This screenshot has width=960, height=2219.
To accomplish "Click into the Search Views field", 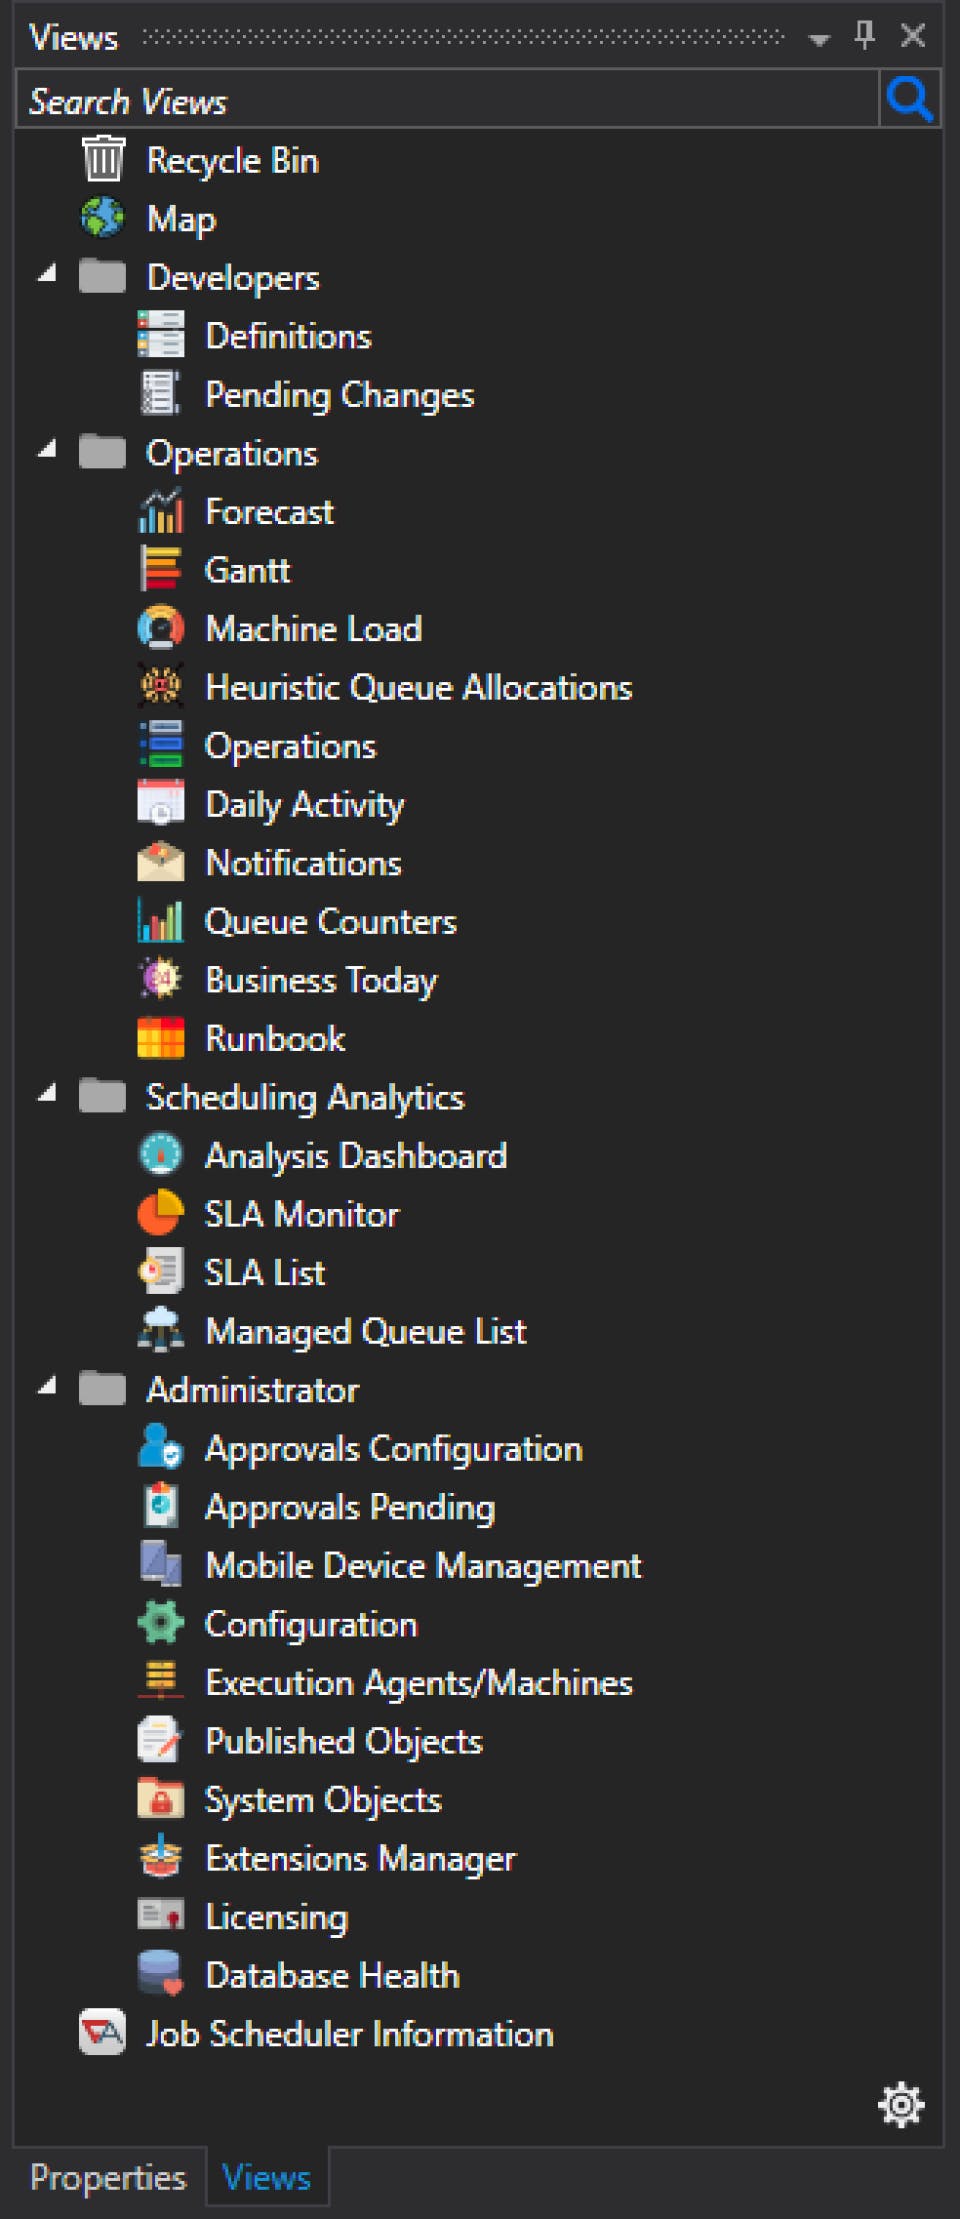I will (x=445, y=100).
